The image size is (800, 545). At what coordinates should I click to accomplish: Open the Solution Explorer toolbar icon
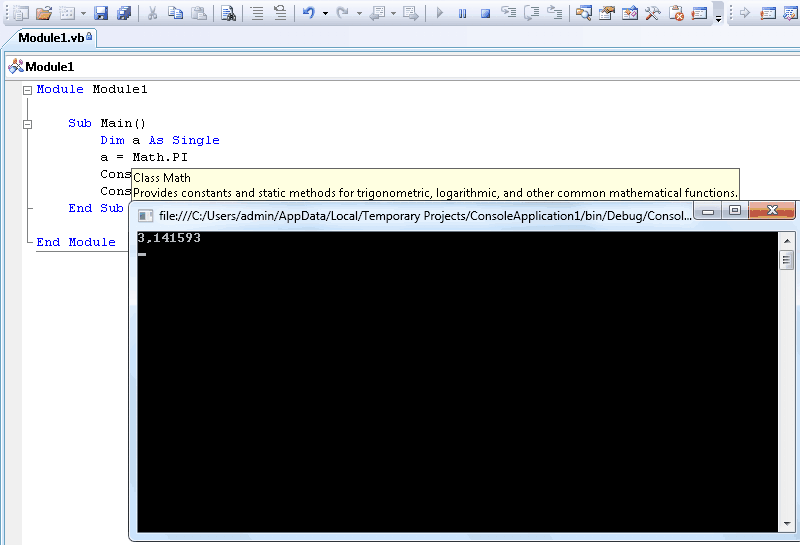(x=583, y=13)
